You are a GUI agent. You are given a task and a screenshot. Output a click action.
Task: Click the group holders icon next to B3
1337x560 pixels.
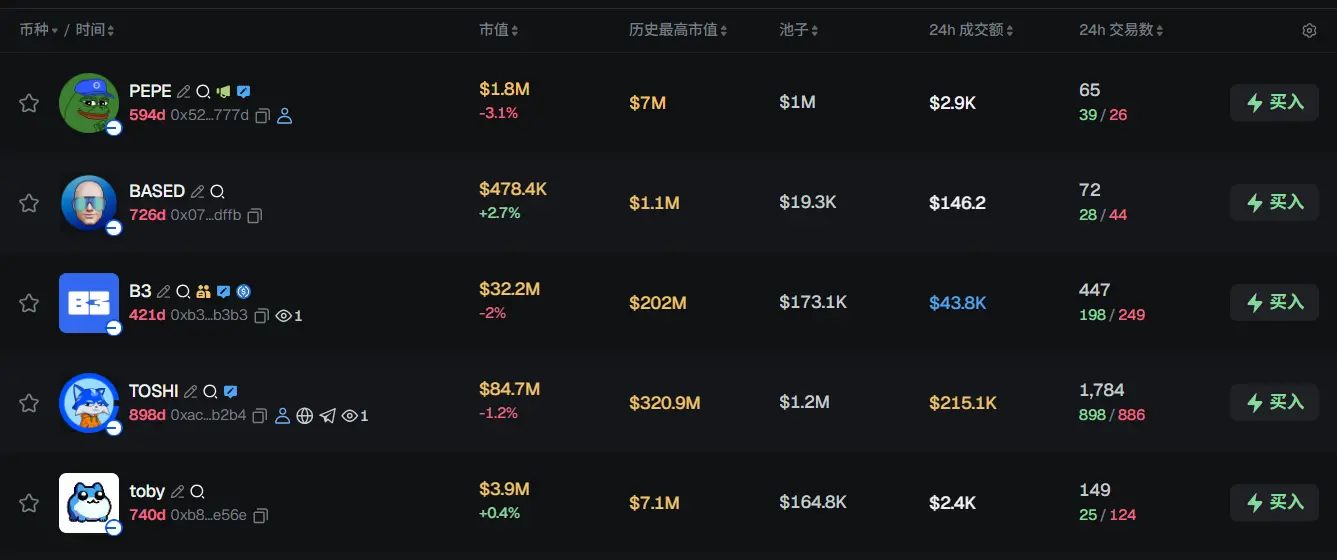pyautogui.click(x=203, y=292)
